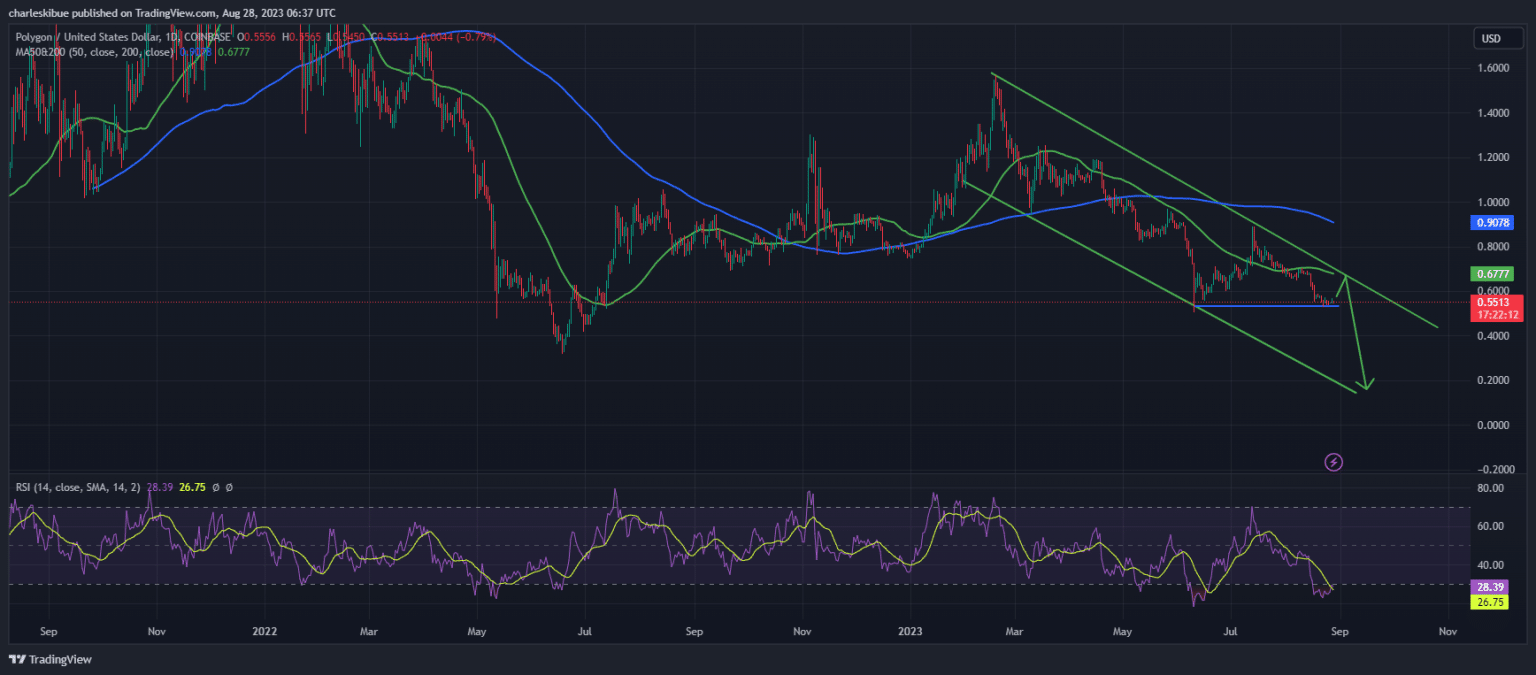Viewport: 1536px width, 675px height.
Task: Click the first ø symbol in RSI legend
Action: click(216, 487)
